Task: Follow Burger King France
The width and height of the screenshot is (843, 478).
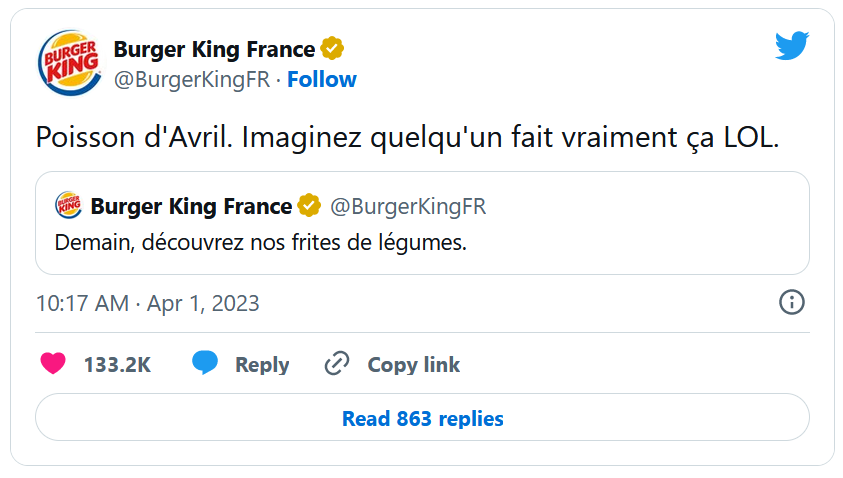Action: [x=322, y=80]
